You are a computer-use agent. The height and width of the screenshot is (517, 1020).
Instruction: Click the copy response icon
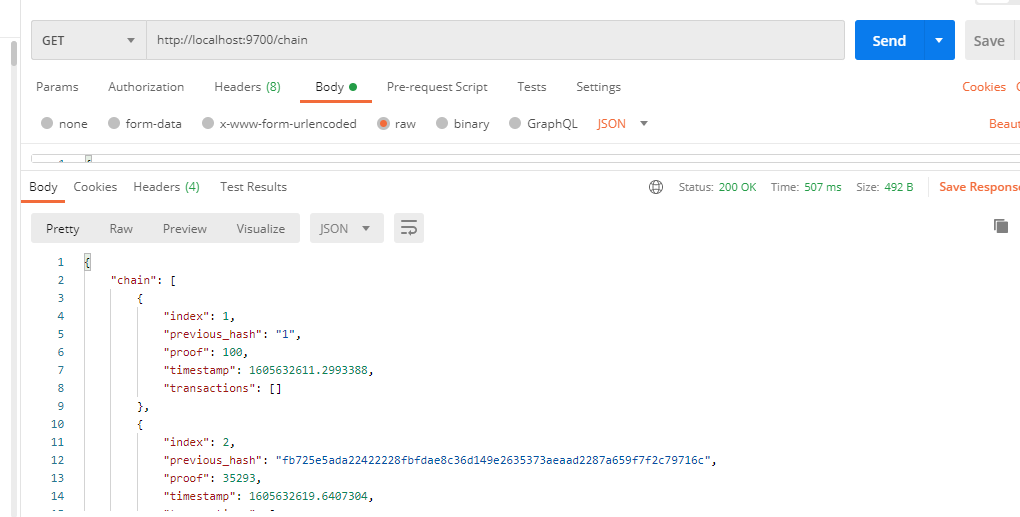tap(1001, 226)
